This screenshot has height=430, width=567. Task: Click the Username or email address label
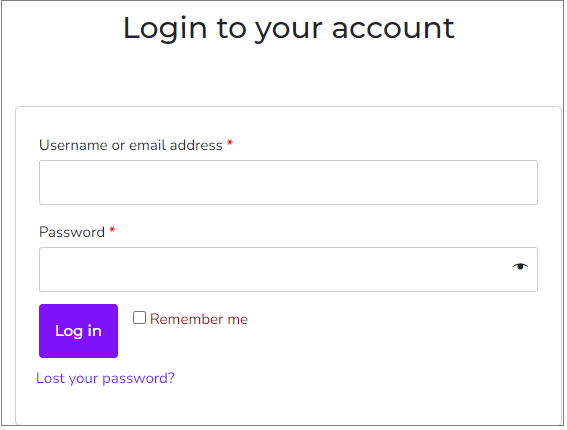tap(131, 146)
